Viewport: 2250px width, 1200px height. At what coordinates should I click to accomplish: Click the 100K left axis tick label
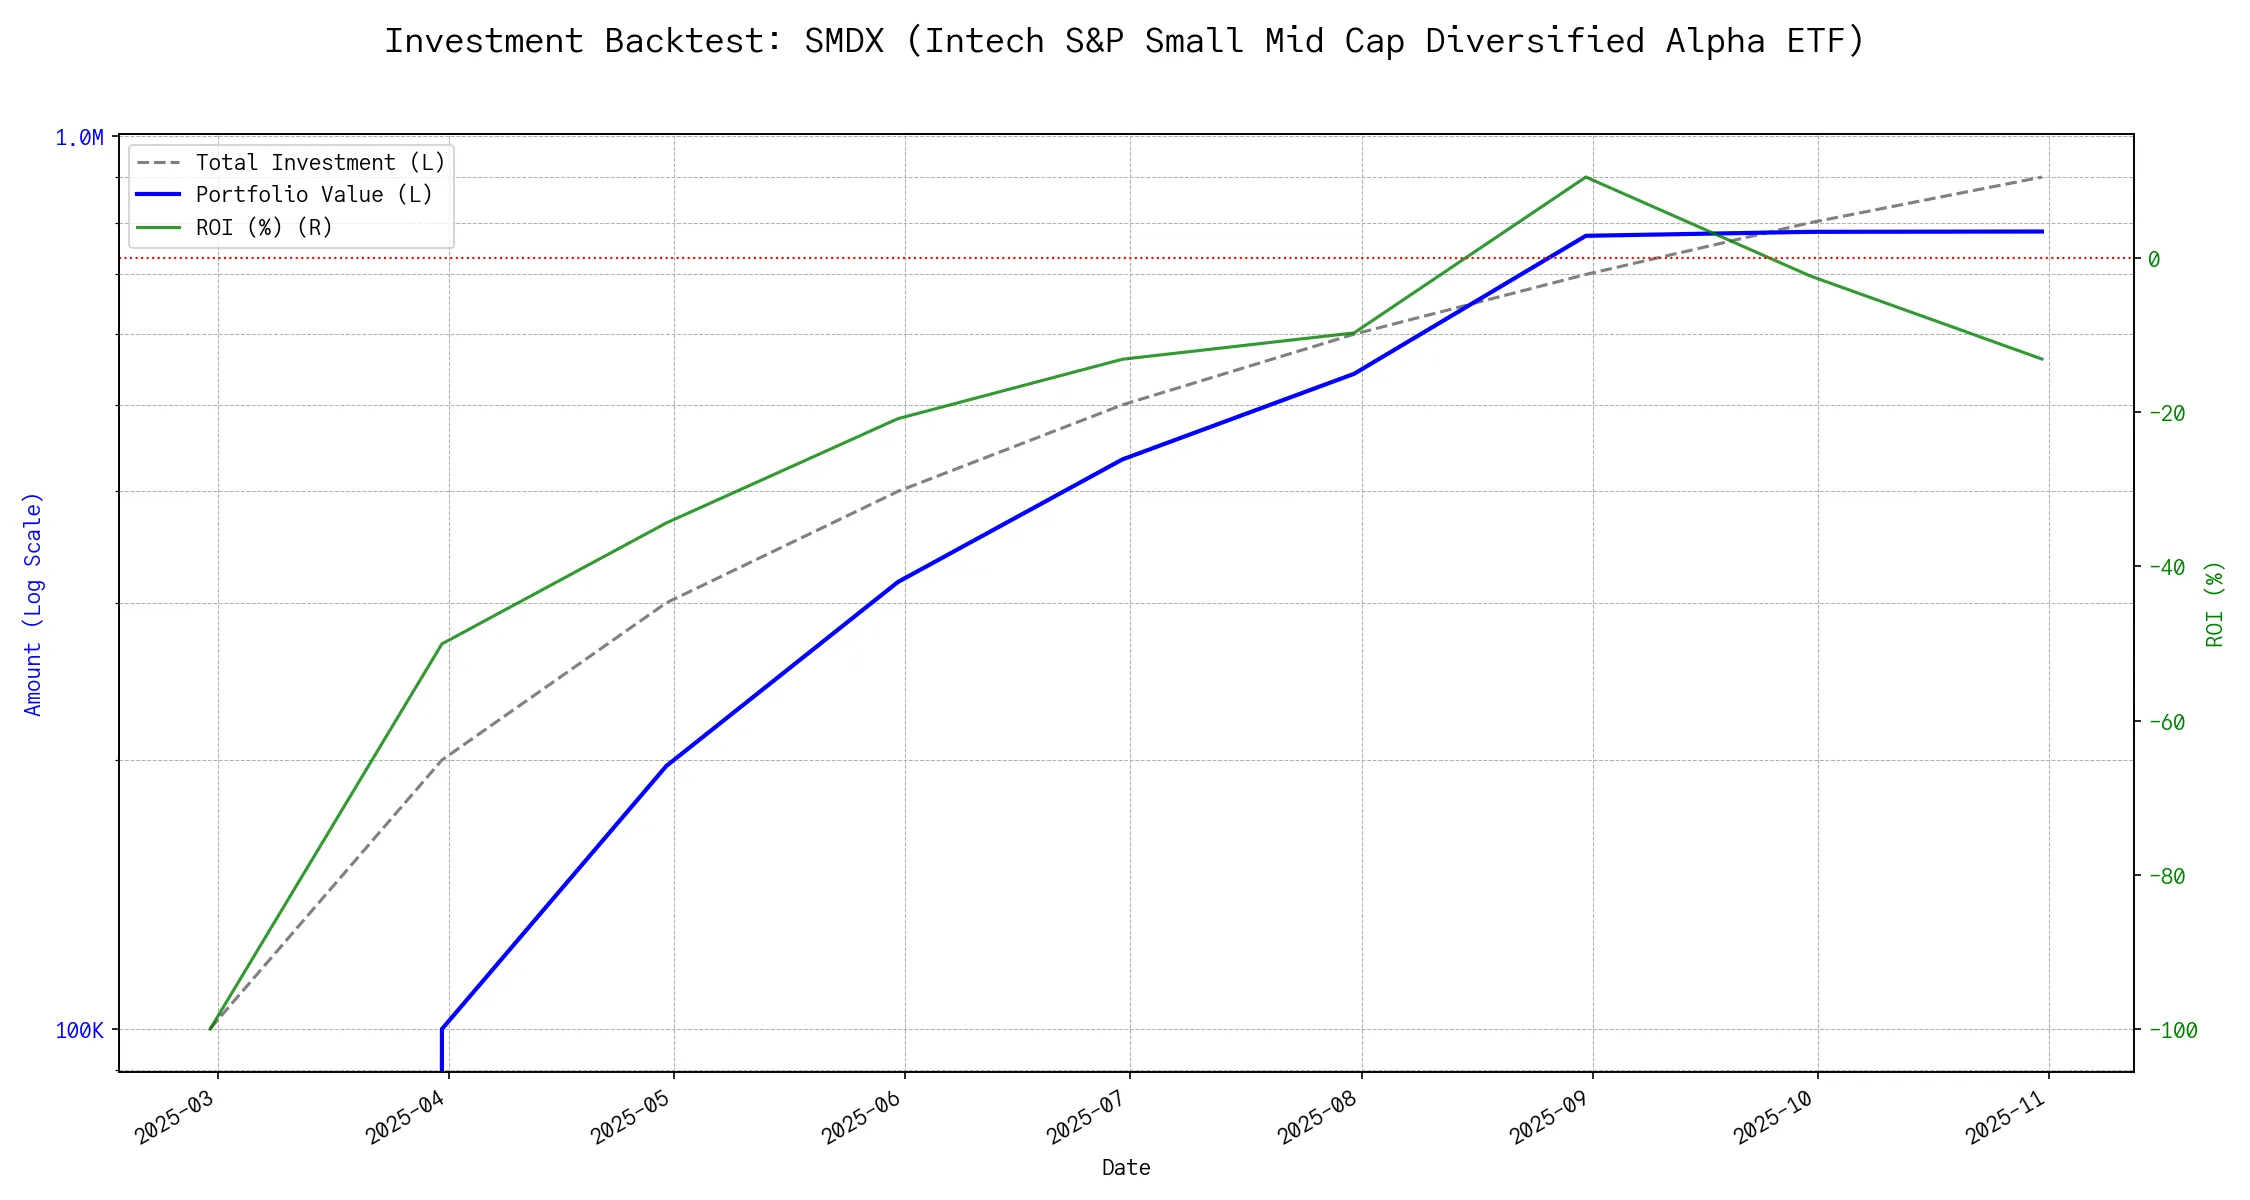pyautogui.click(x=79, y=1031)
